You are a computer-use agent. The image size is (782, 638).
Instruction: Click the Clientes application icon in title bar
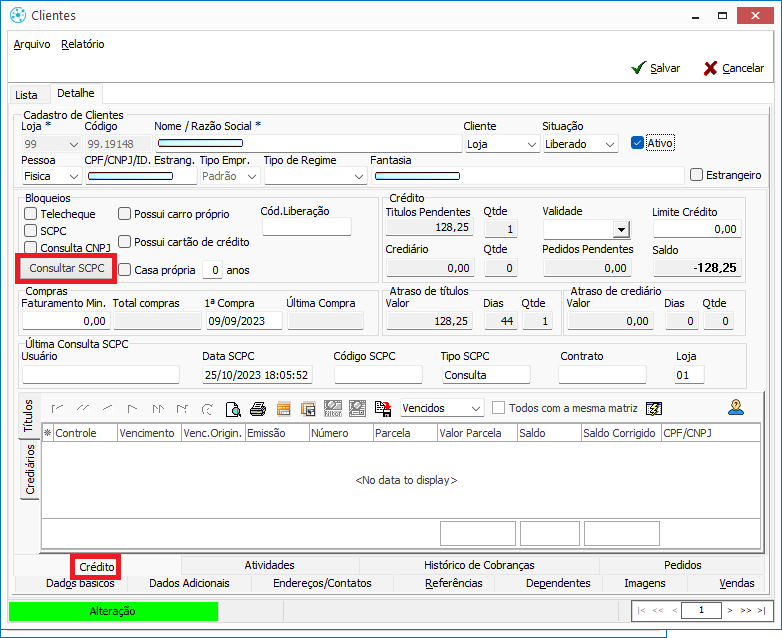click(x=18, y=15)
